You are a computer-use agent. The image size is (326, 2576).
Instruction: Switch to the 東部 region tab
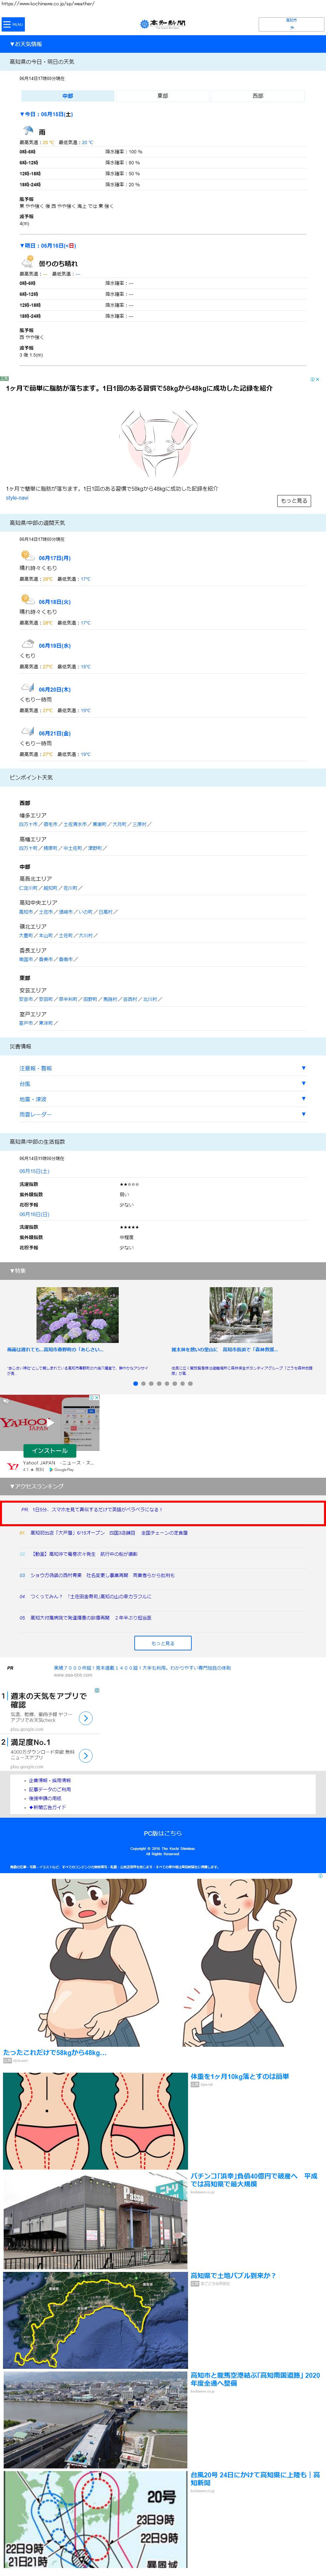pyautogui.click(x=162, y=96)
